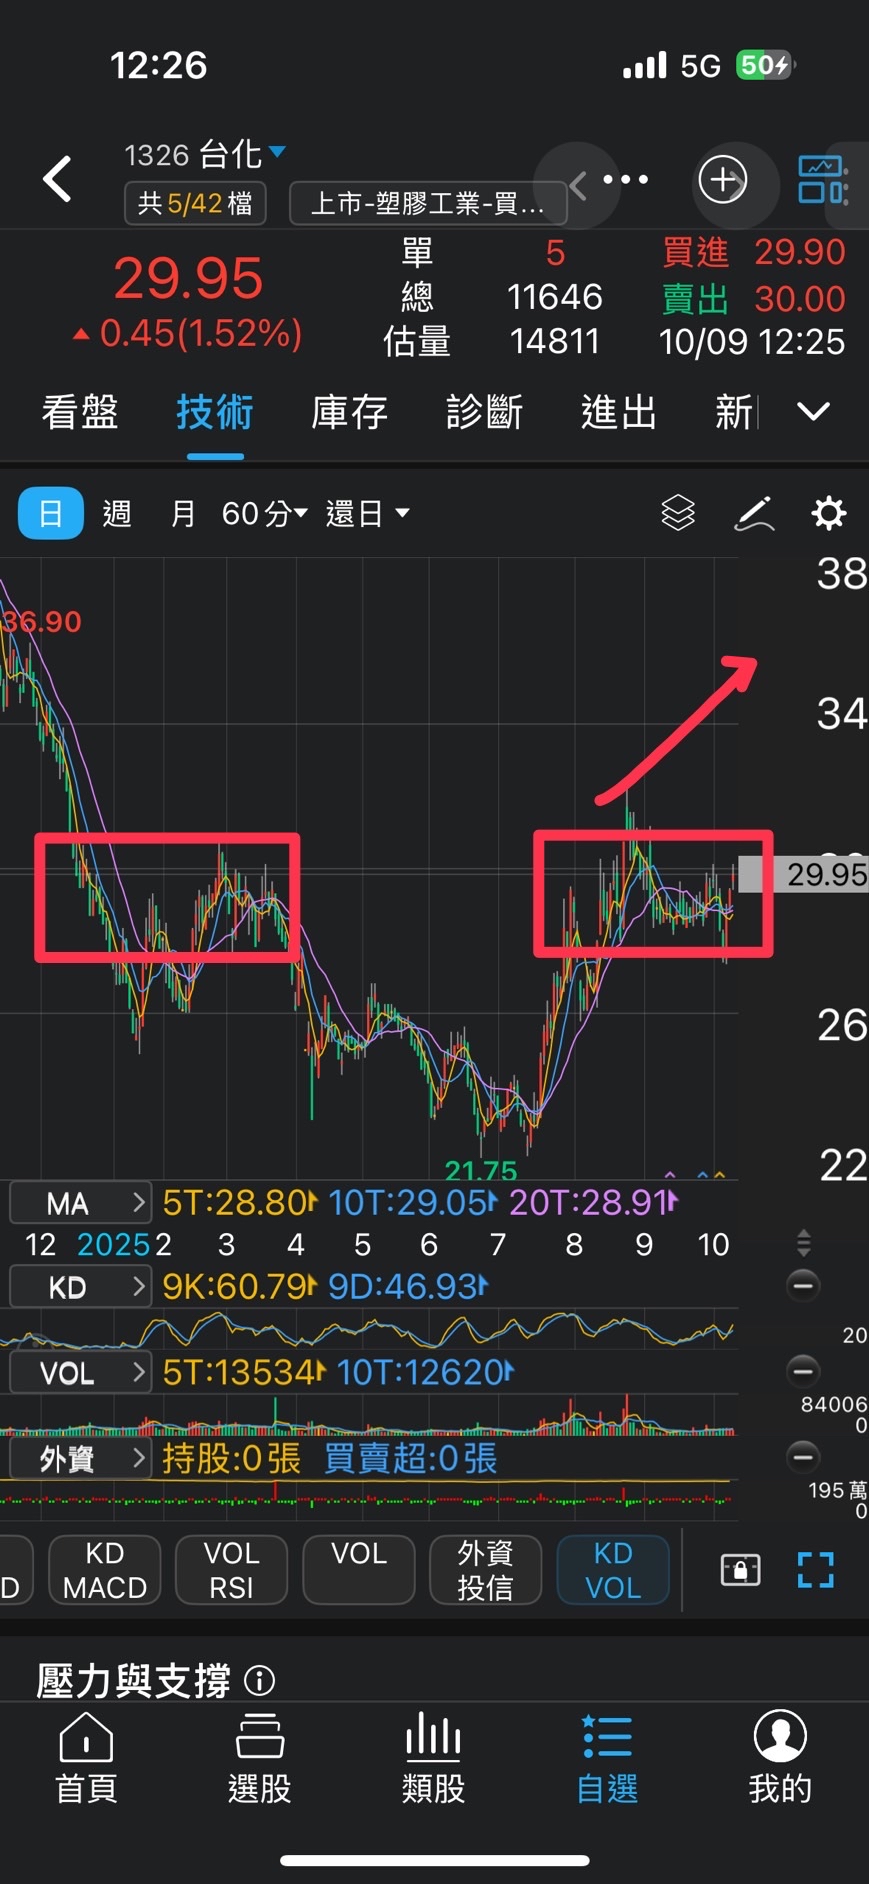This screenshot has height=1884, width=869.
Task: Tap 買進 29.90 bid price
Action: [x=753, y=252]
